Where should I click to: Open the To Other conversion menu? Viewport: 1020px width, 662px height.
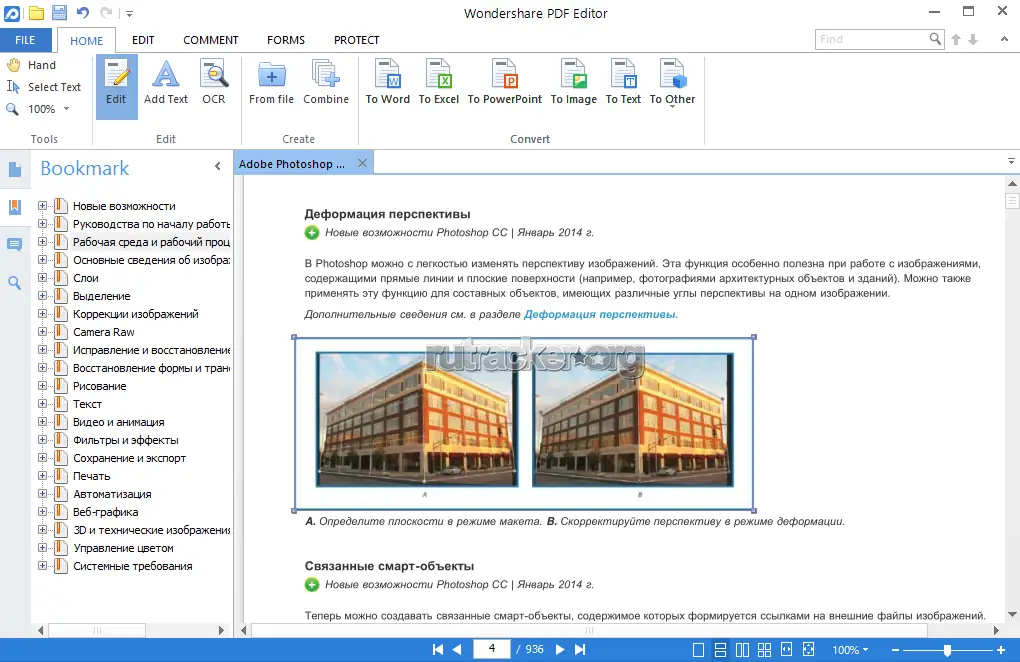click(x=673, y=83)
